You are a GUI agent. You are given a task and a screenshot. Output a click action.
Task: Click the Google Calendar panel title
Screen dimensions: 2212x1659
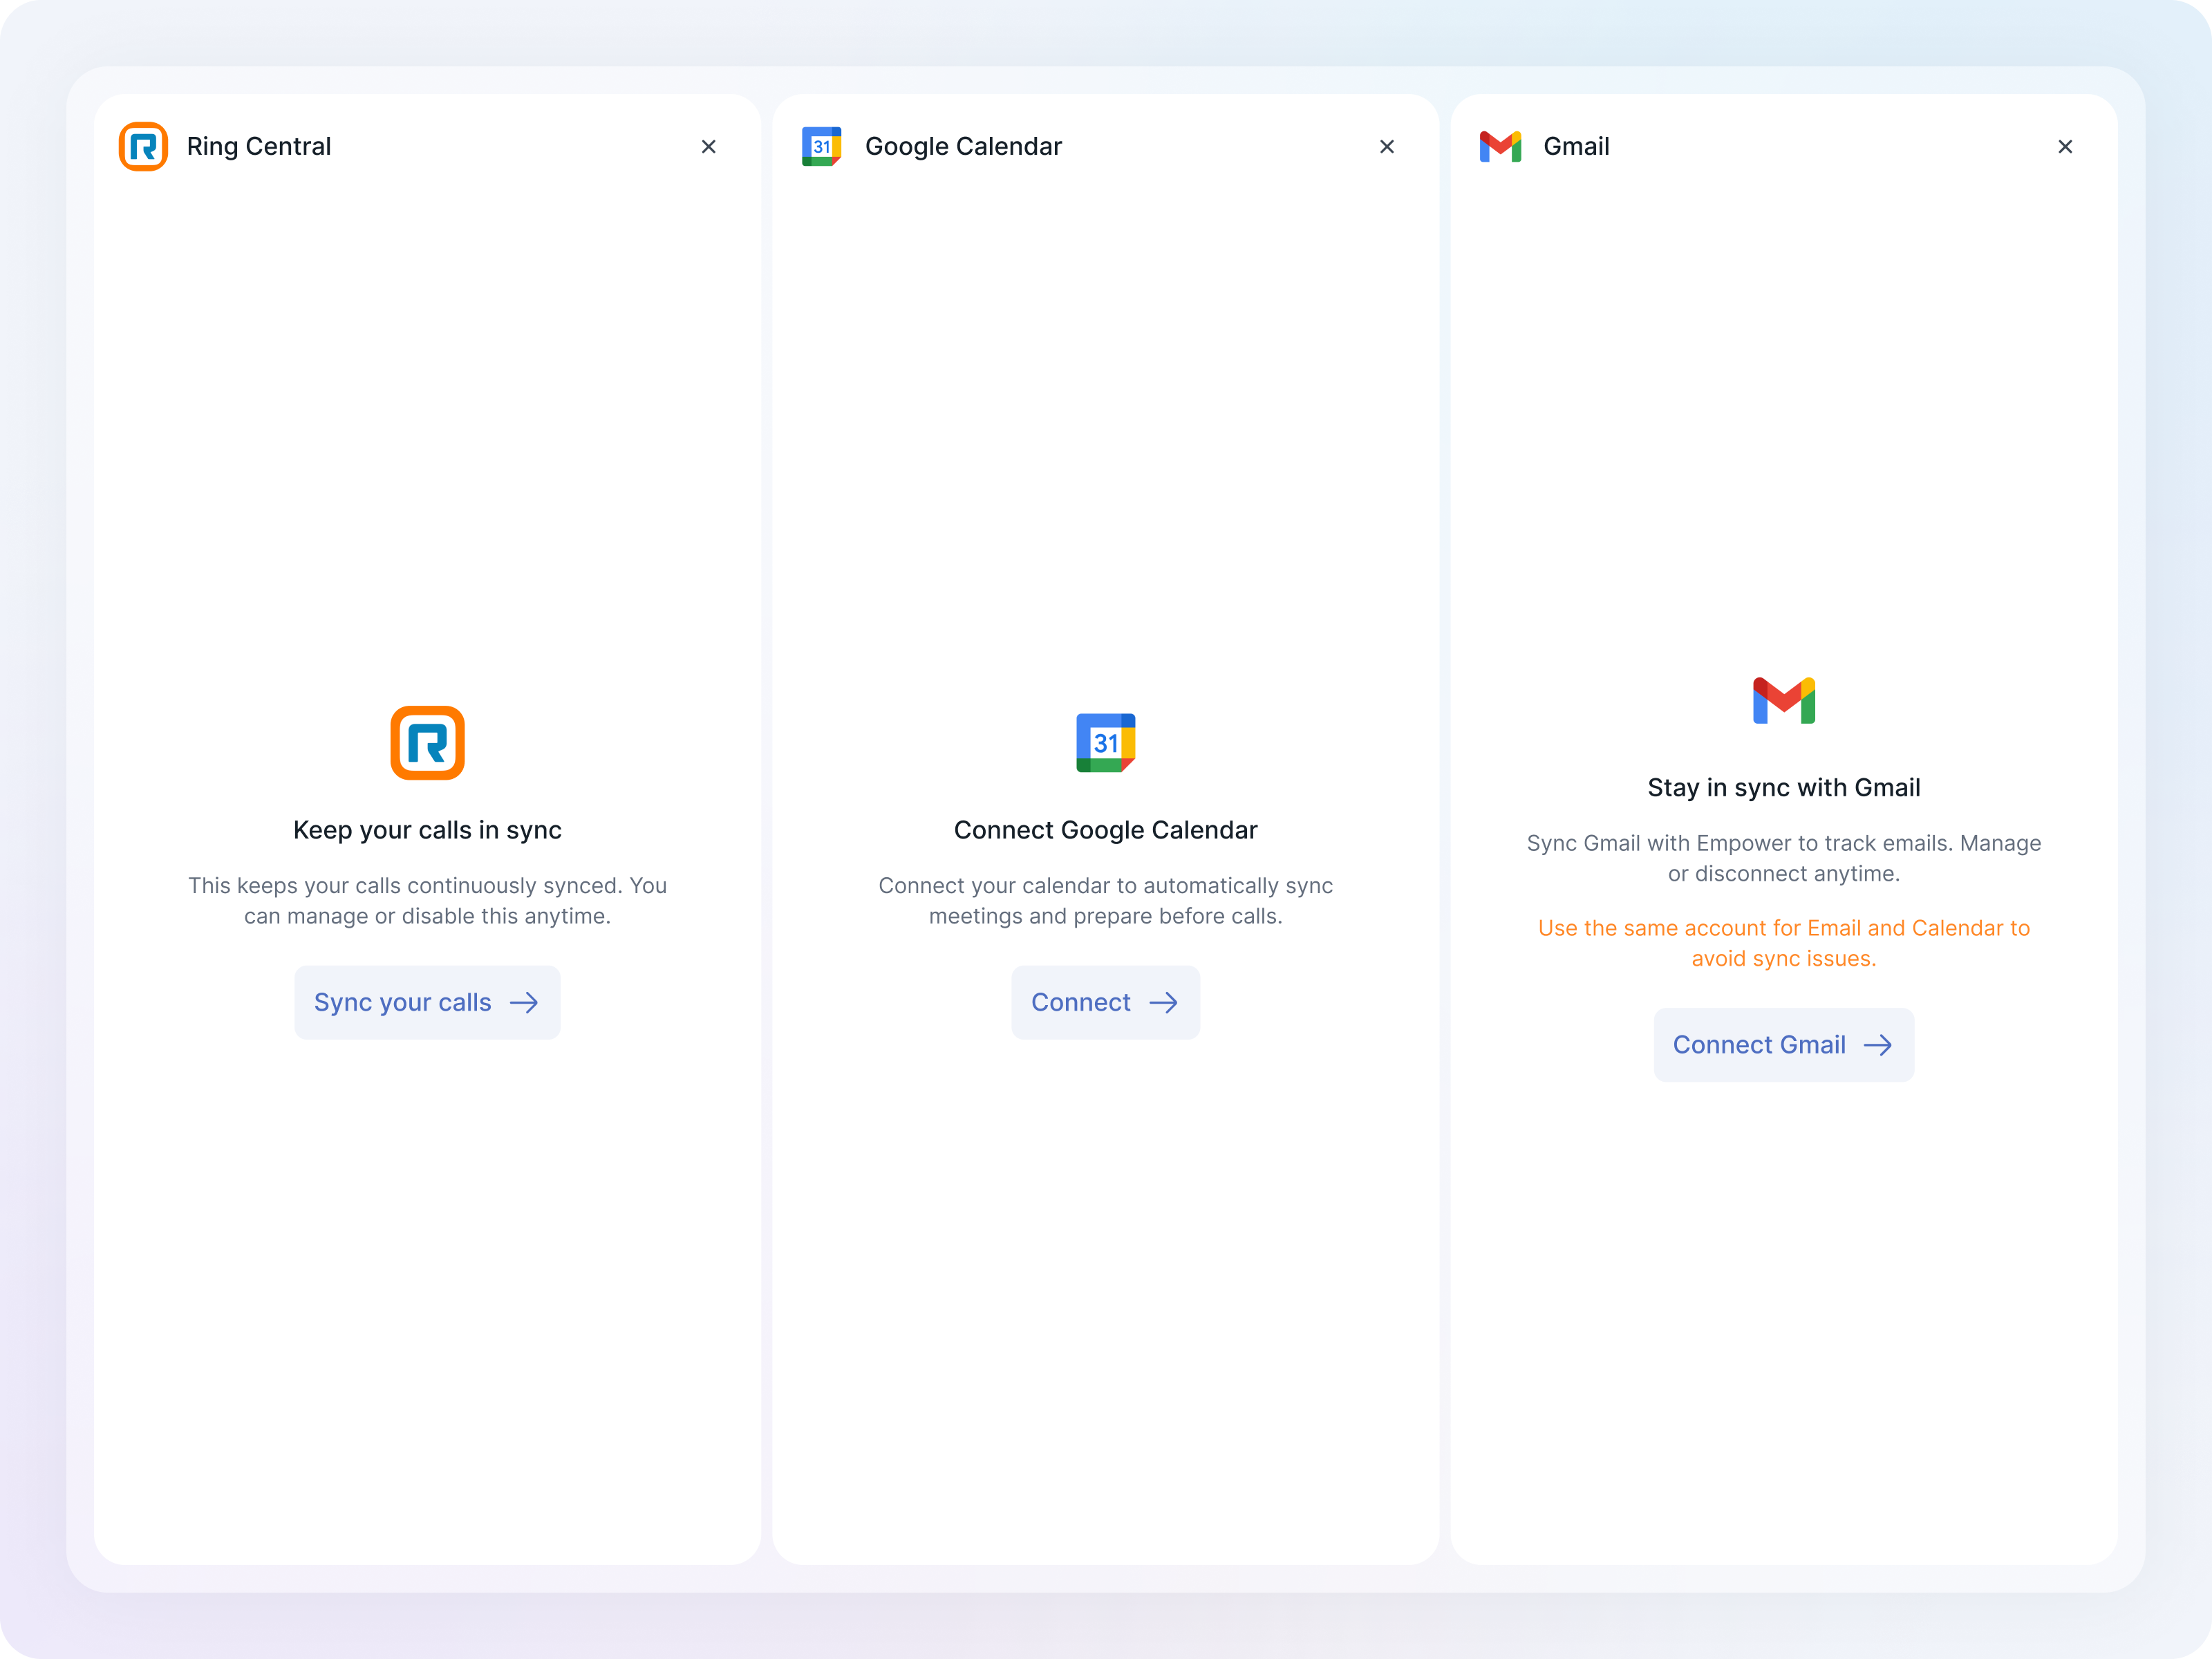pyautogui.click(x=963, y=147)
